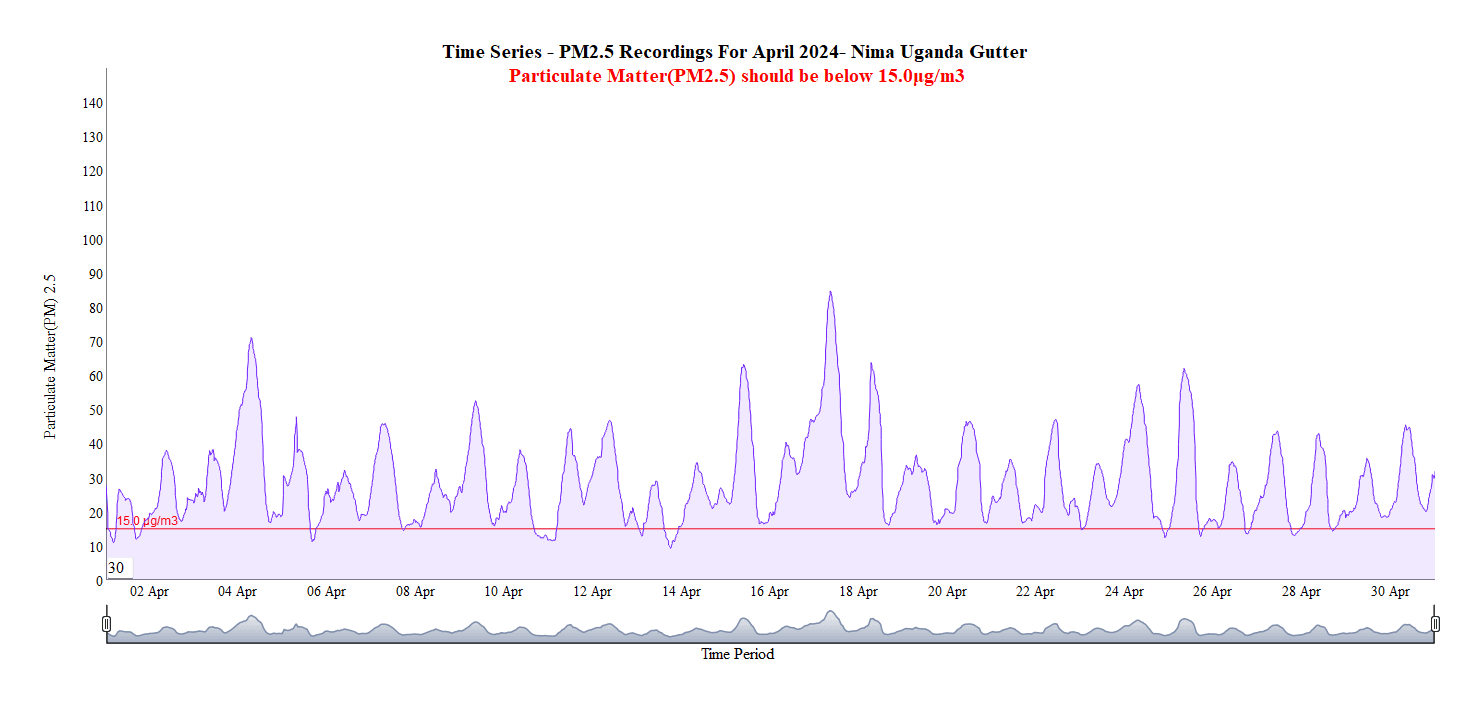The height and width of the screenshot is (702, 1480).
Task: Click the 140 y-axis tick label
Action: coord(92,103)
